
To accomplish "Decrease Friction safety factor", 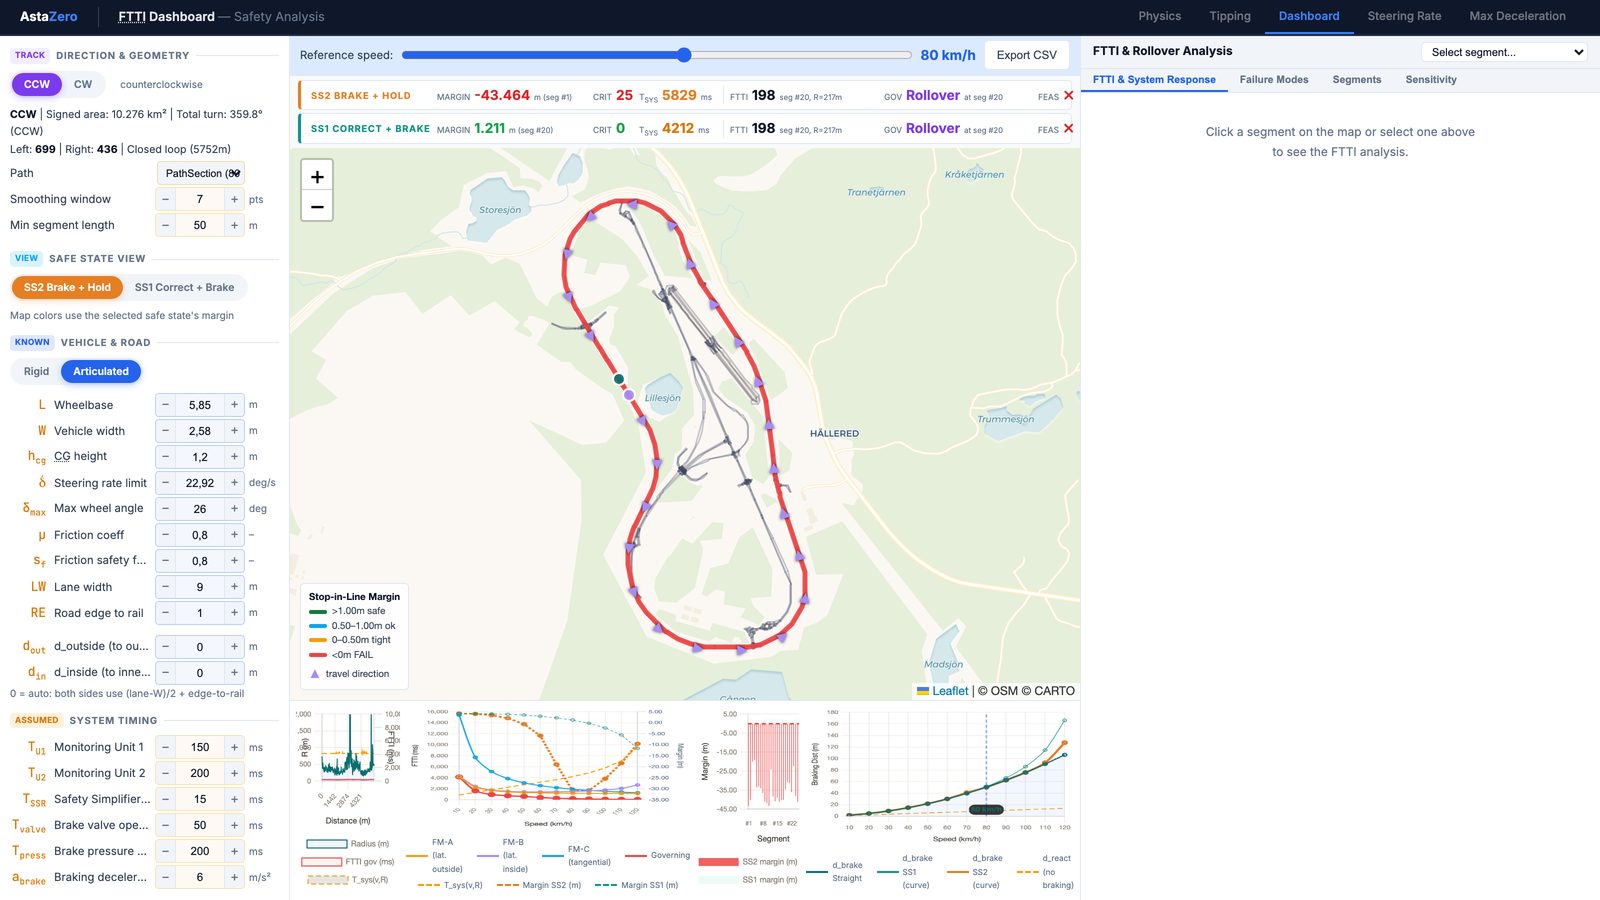I will coord(165,561).
